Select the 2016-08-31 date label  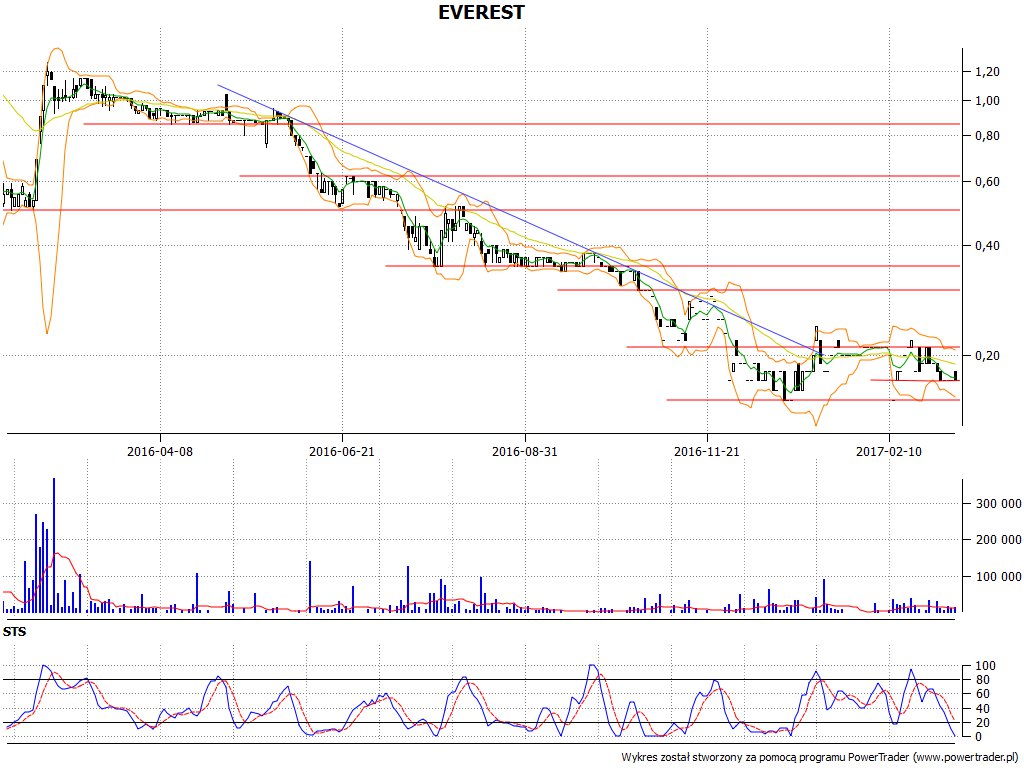coord(524,451)
